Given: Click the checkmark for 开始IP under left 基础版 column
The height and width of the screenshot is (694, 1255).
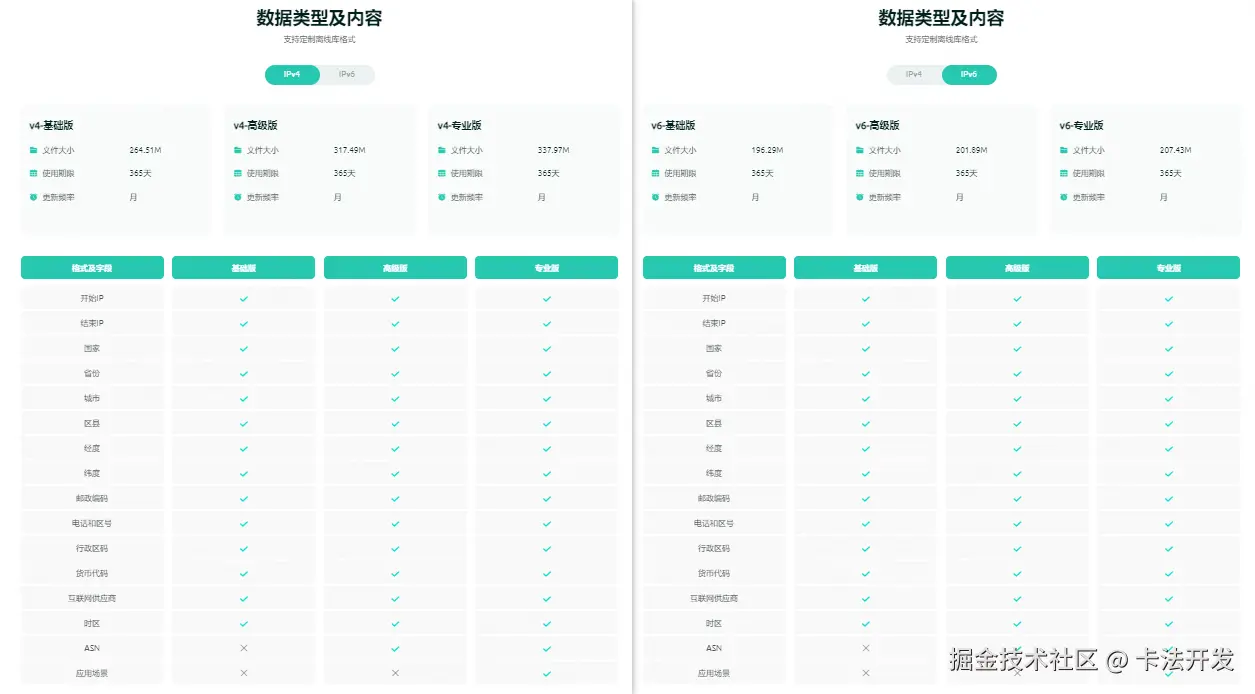Looking at the screenshot, I should (x=243, y=297).
